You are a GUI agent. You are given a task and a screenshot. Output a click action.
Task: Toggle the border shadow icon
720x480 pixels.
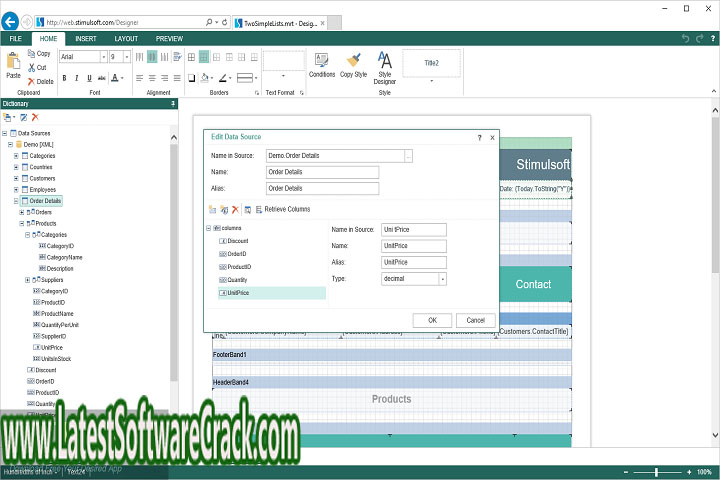(191, 78)
